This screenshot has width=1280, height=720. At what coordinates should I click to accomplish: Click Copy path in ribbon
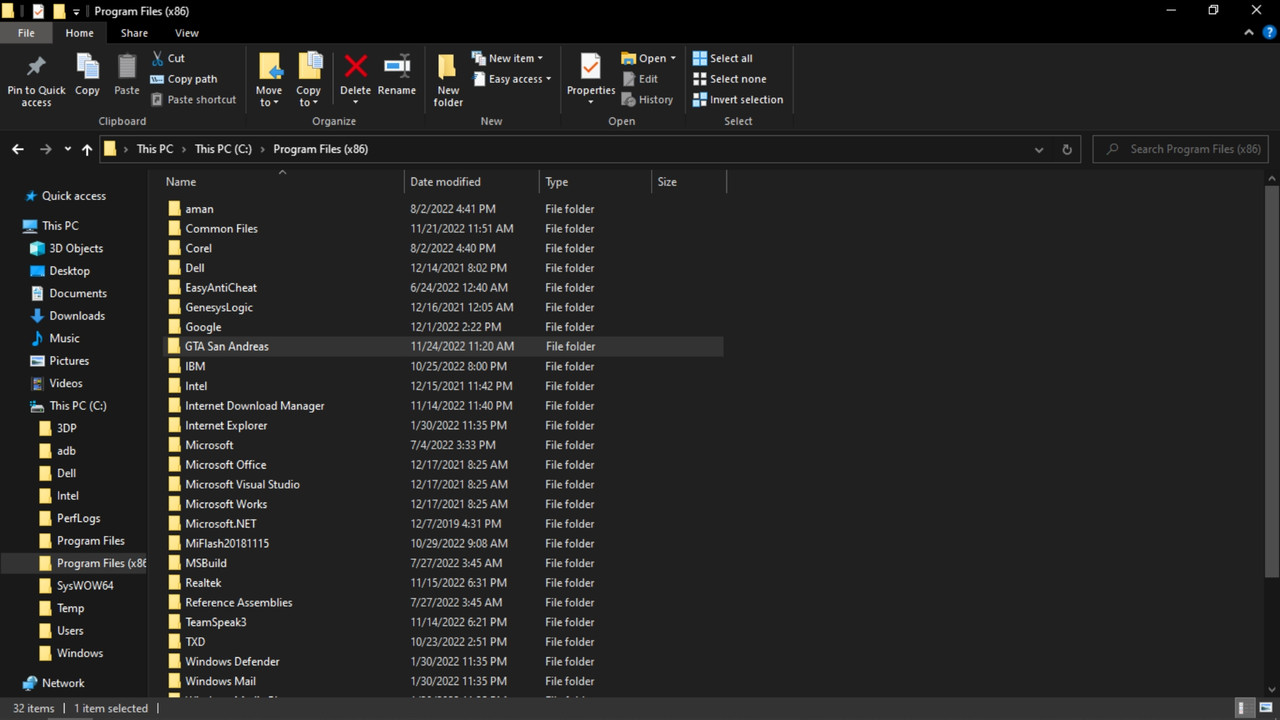coord(184,79)
